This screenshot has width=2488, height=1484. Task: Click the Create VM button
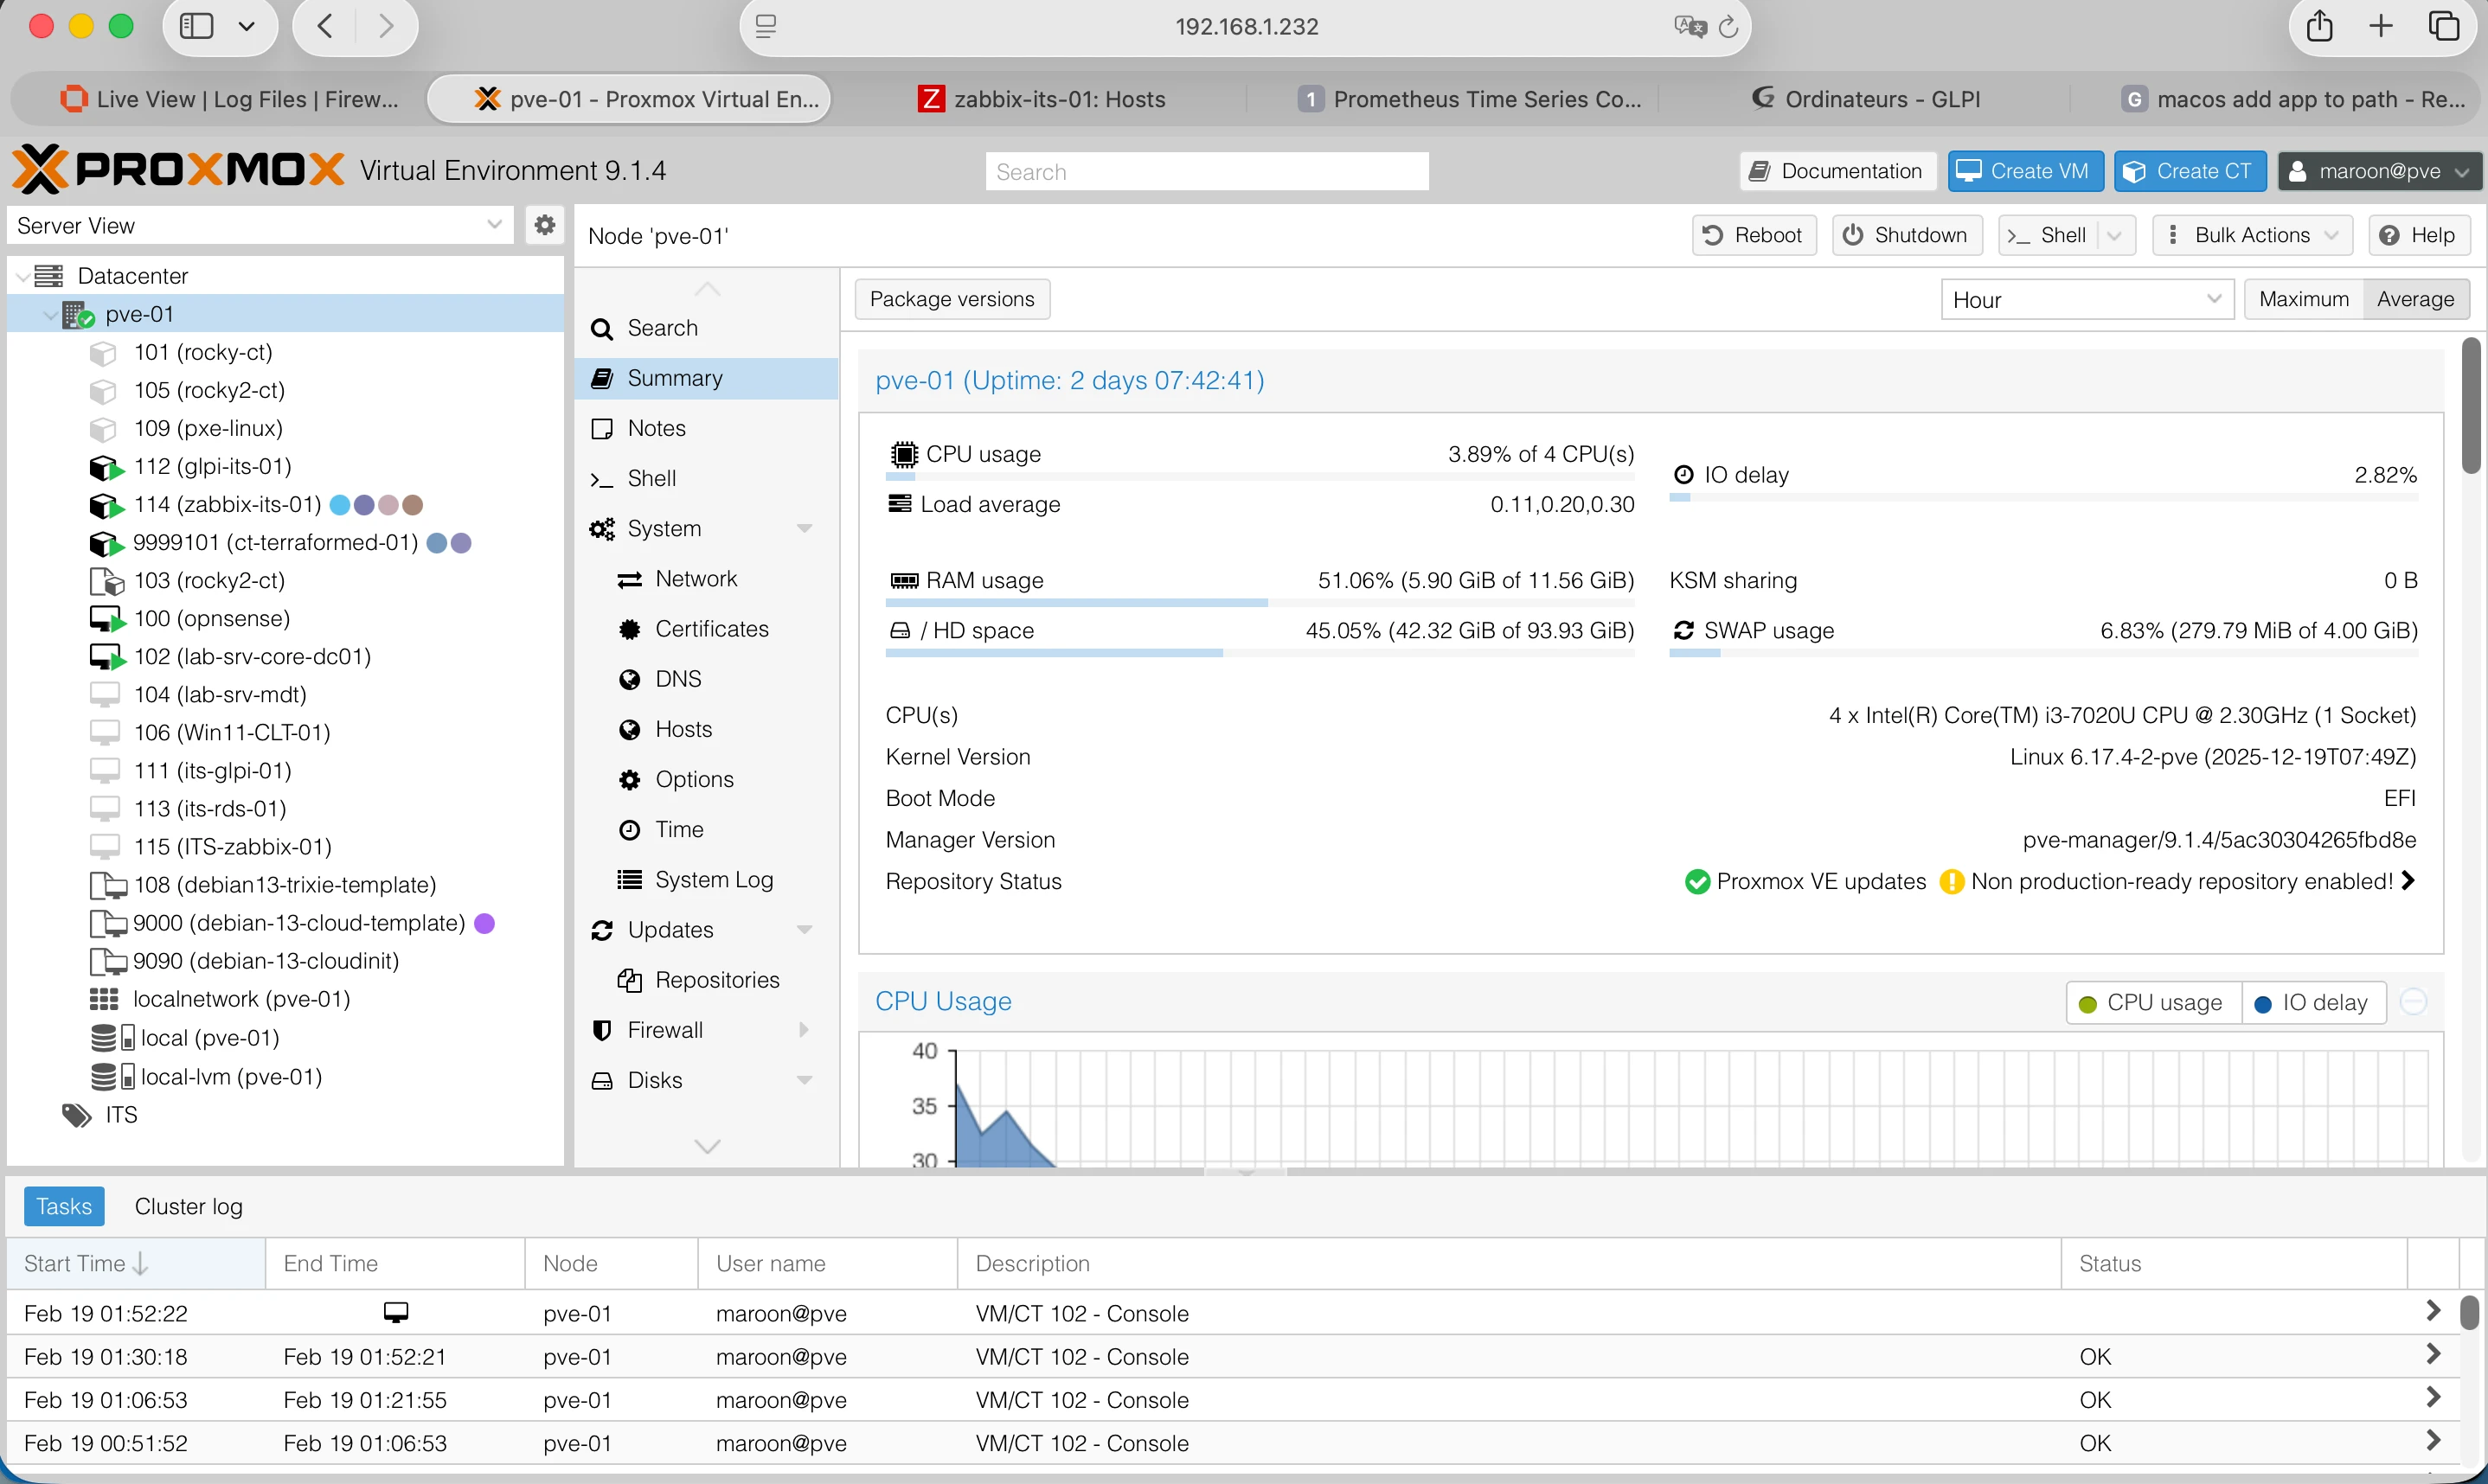coord(2024,171)
